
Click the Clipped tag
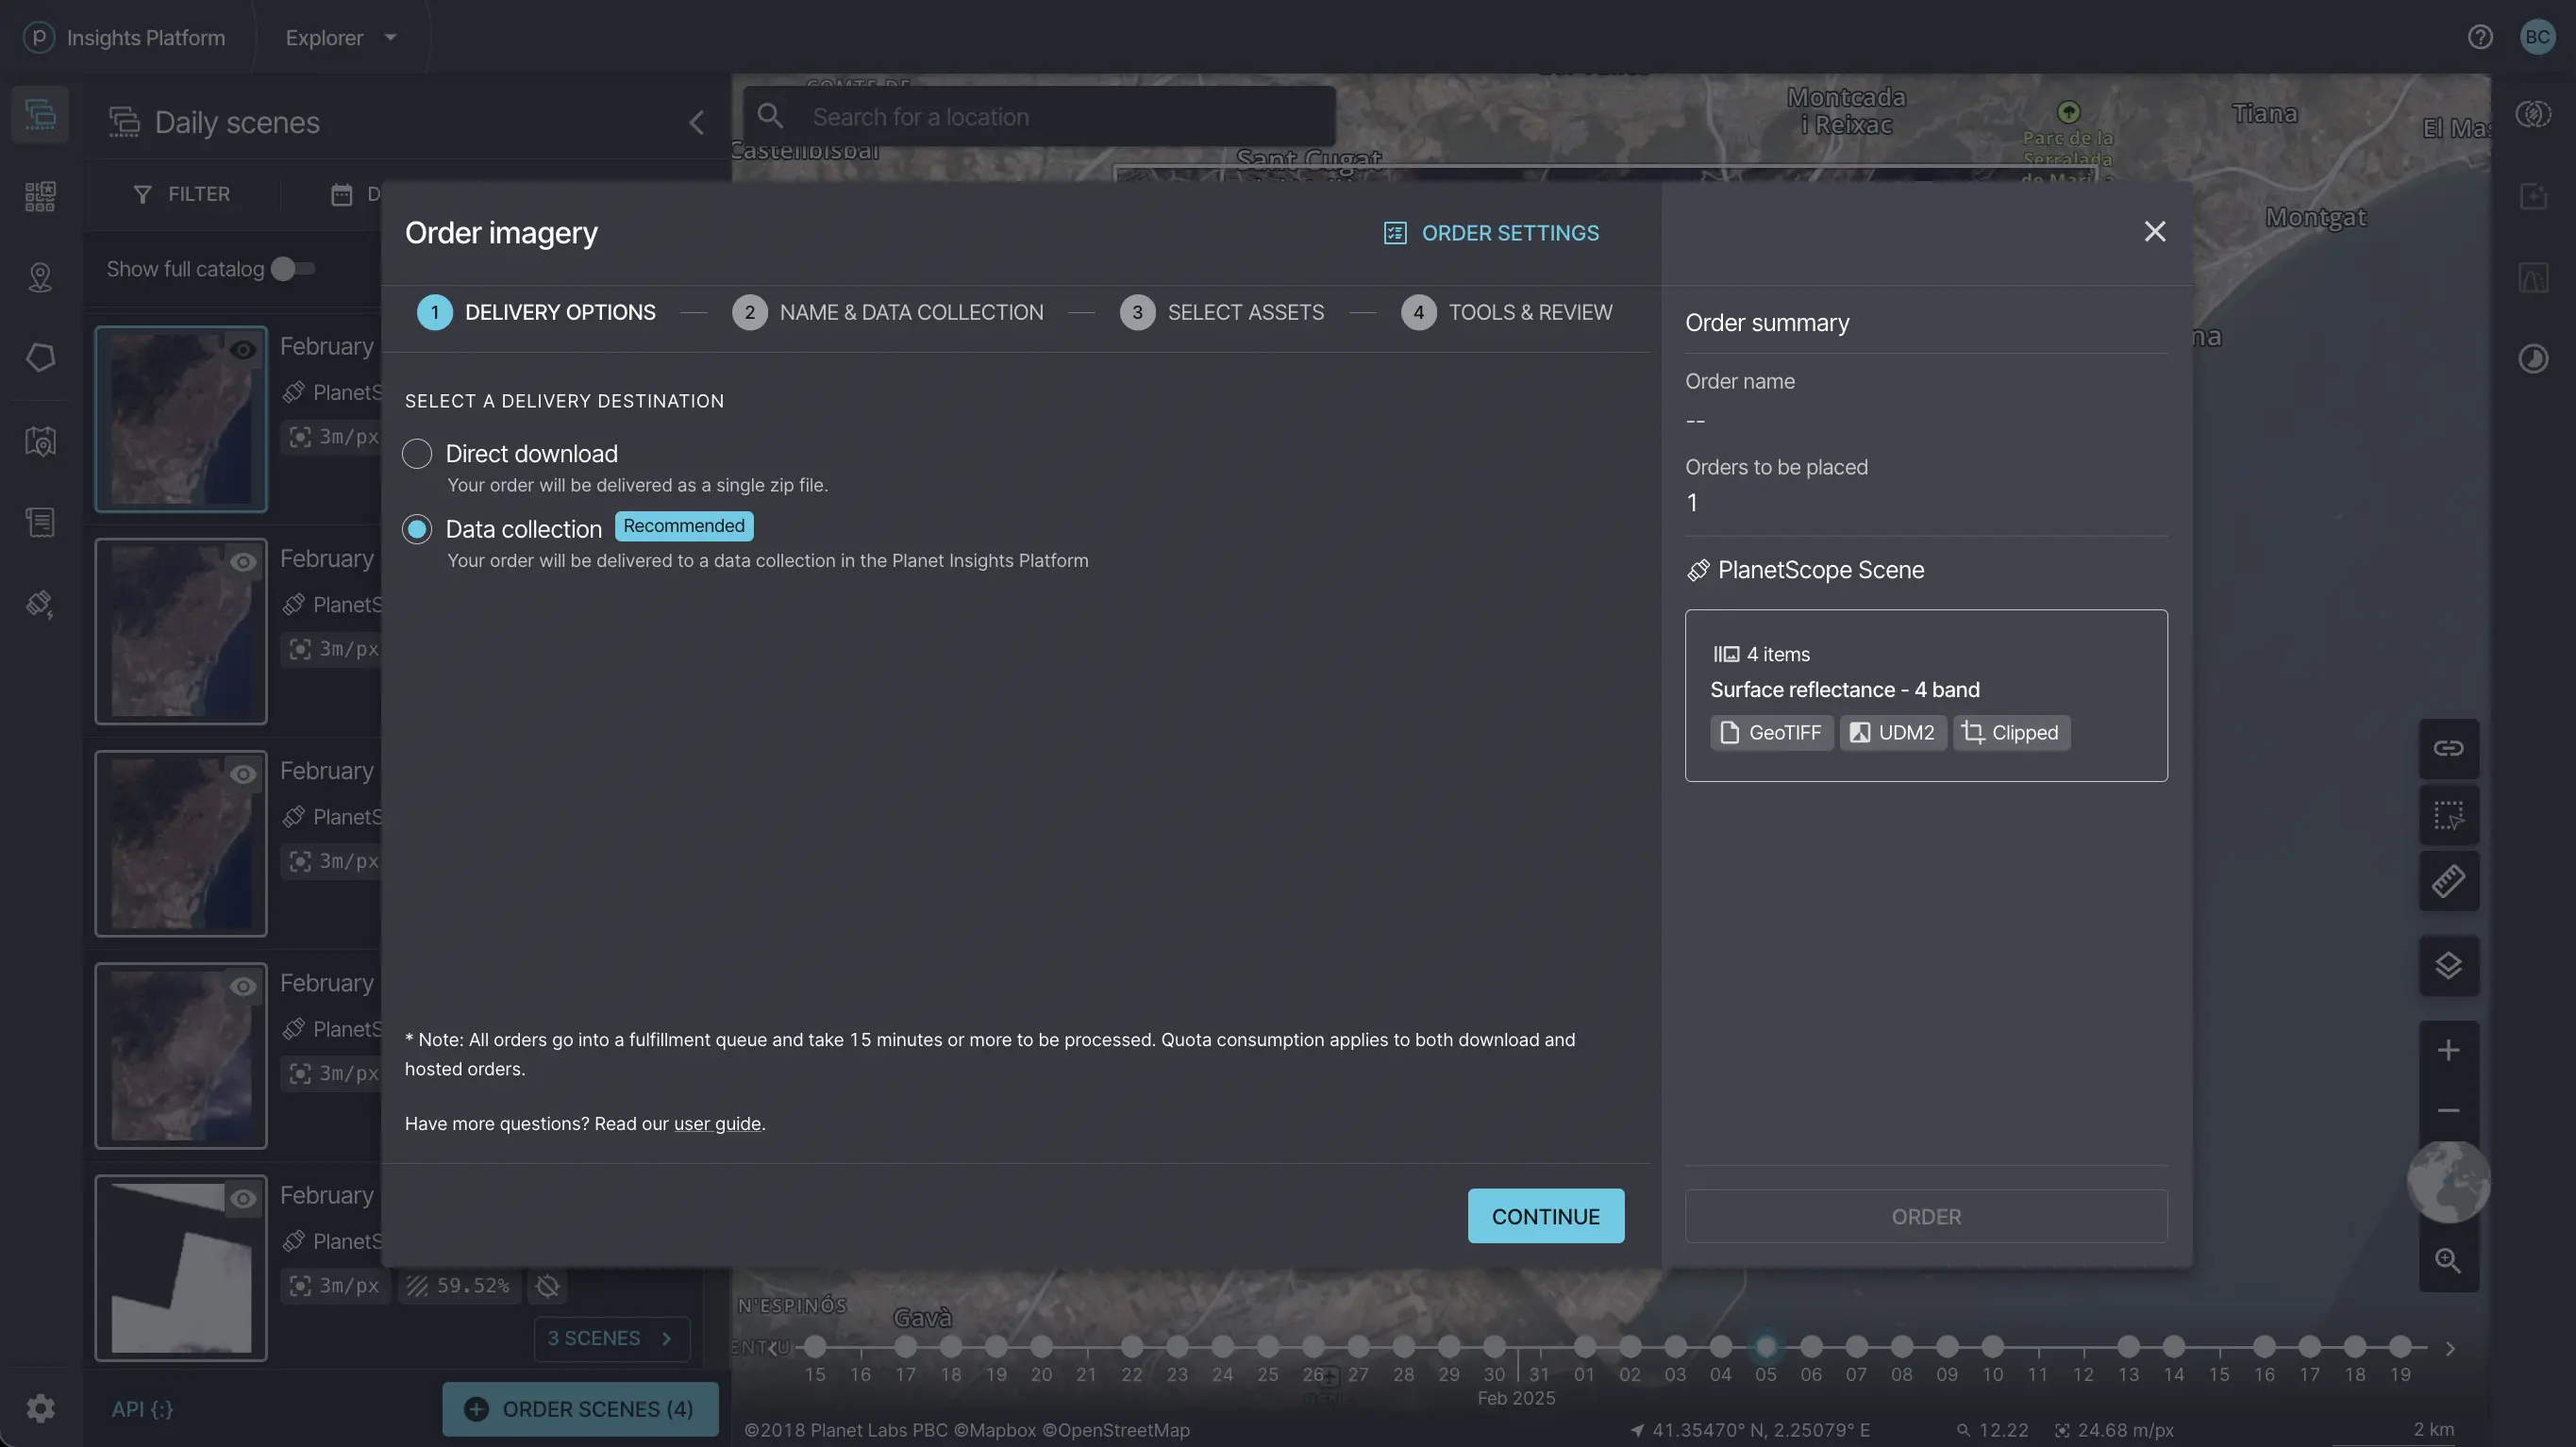click(x=2011, y=733)
